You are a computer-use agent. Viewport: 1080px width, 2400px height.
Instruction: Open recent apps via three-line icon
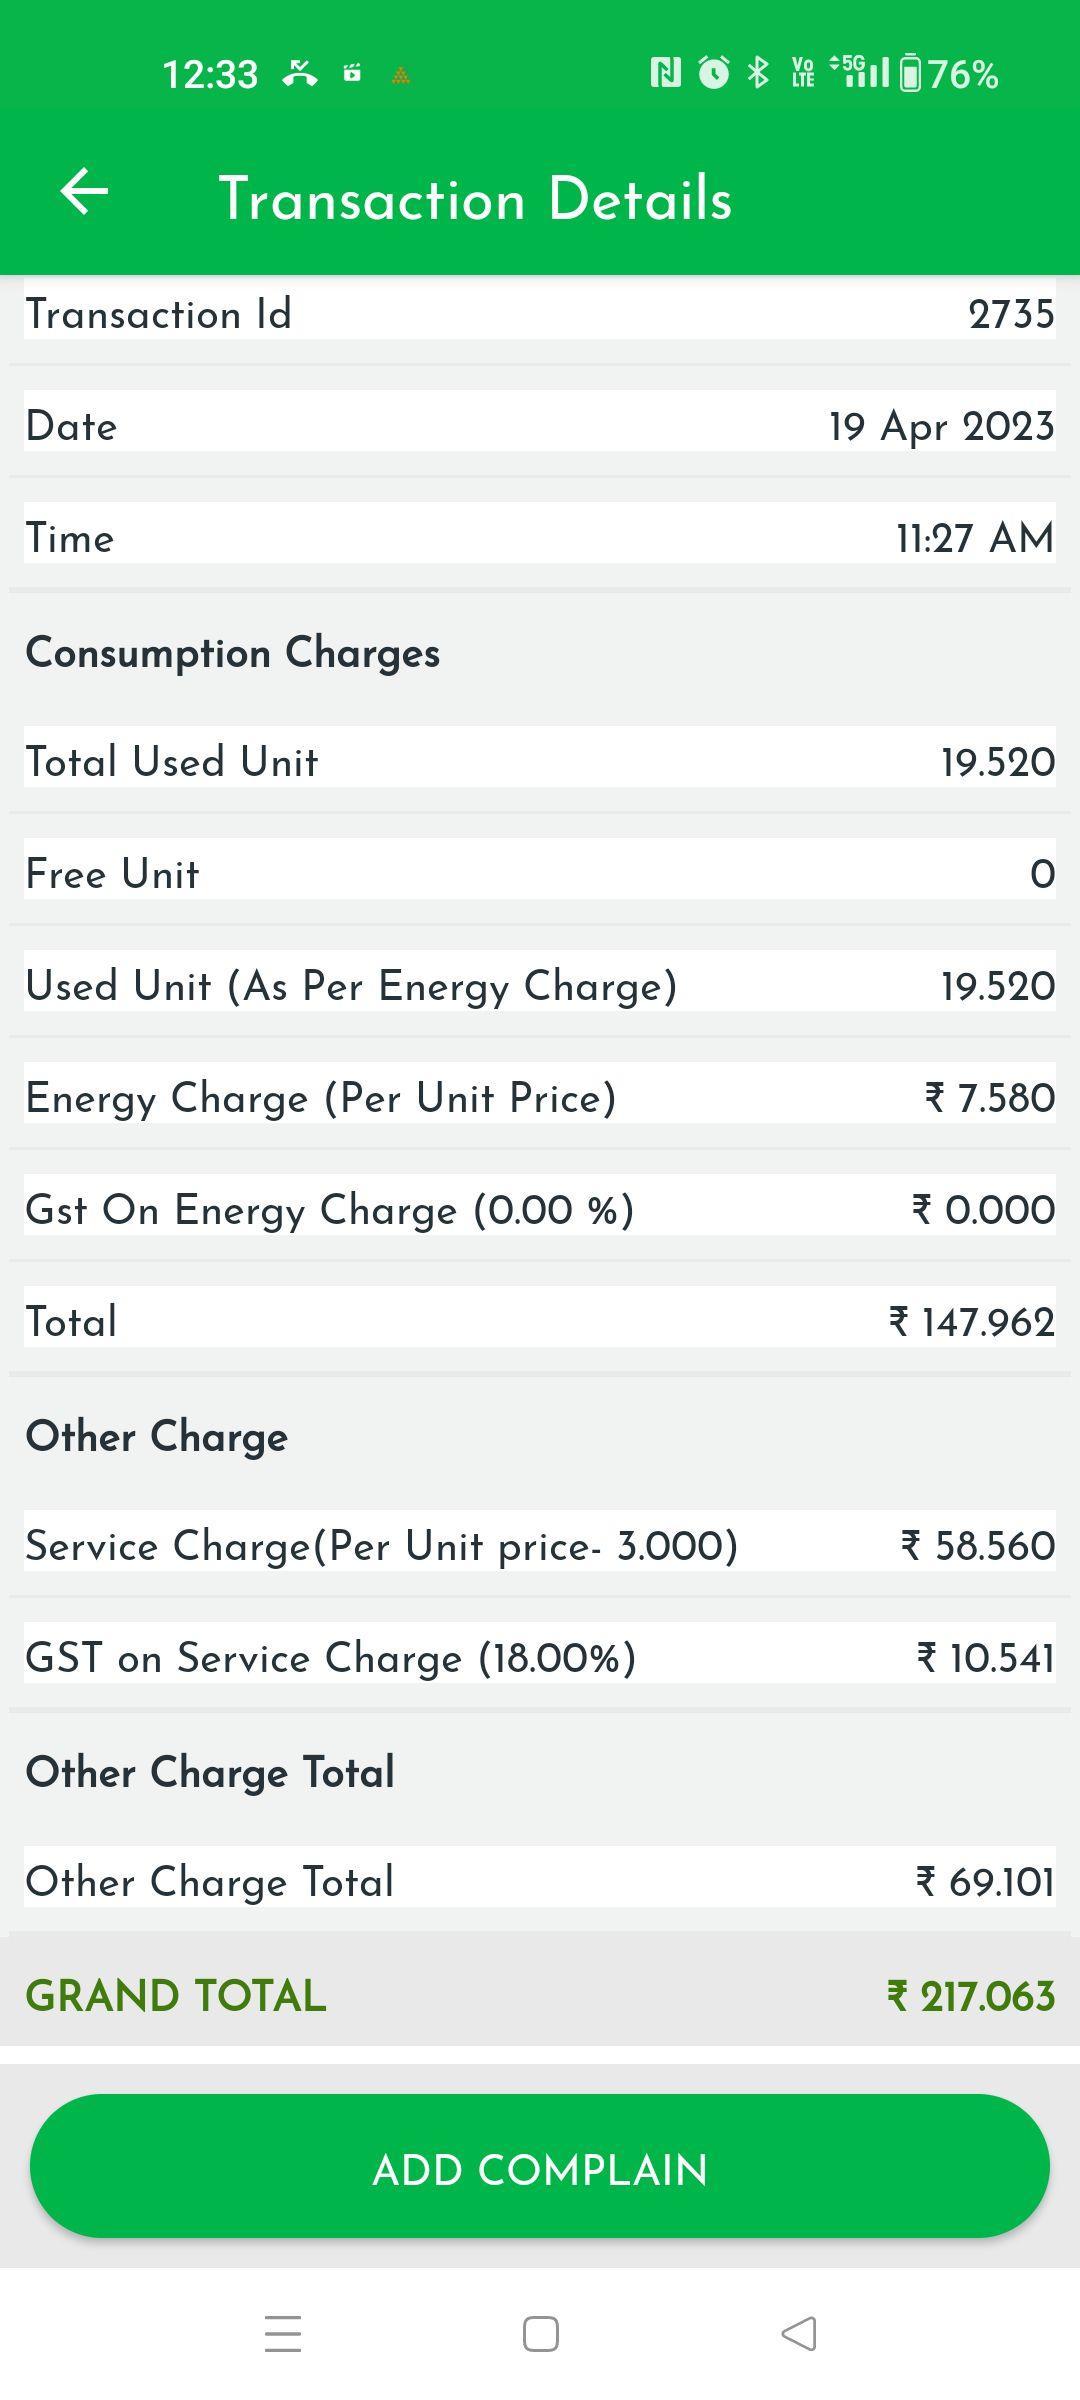pyautogui.click(x=283, y=2334)
